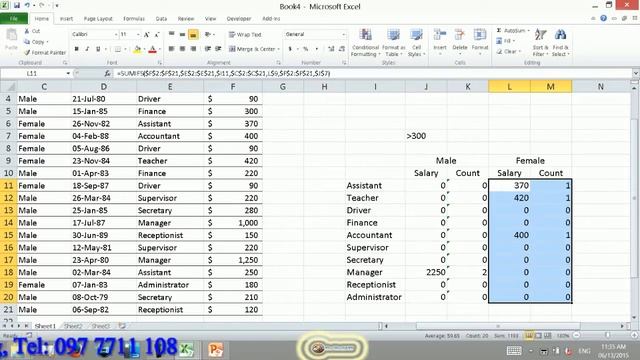Open the font size dropdown
This screenshot has height=360, width=640.
[138, 35]
